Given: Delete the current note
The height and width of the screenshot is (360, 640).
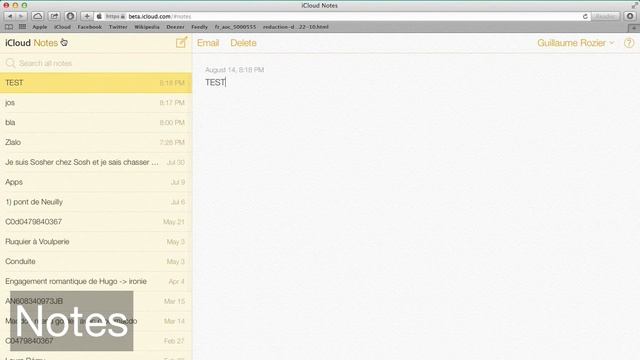Looking at the screenshot, I should pos(243,43).
